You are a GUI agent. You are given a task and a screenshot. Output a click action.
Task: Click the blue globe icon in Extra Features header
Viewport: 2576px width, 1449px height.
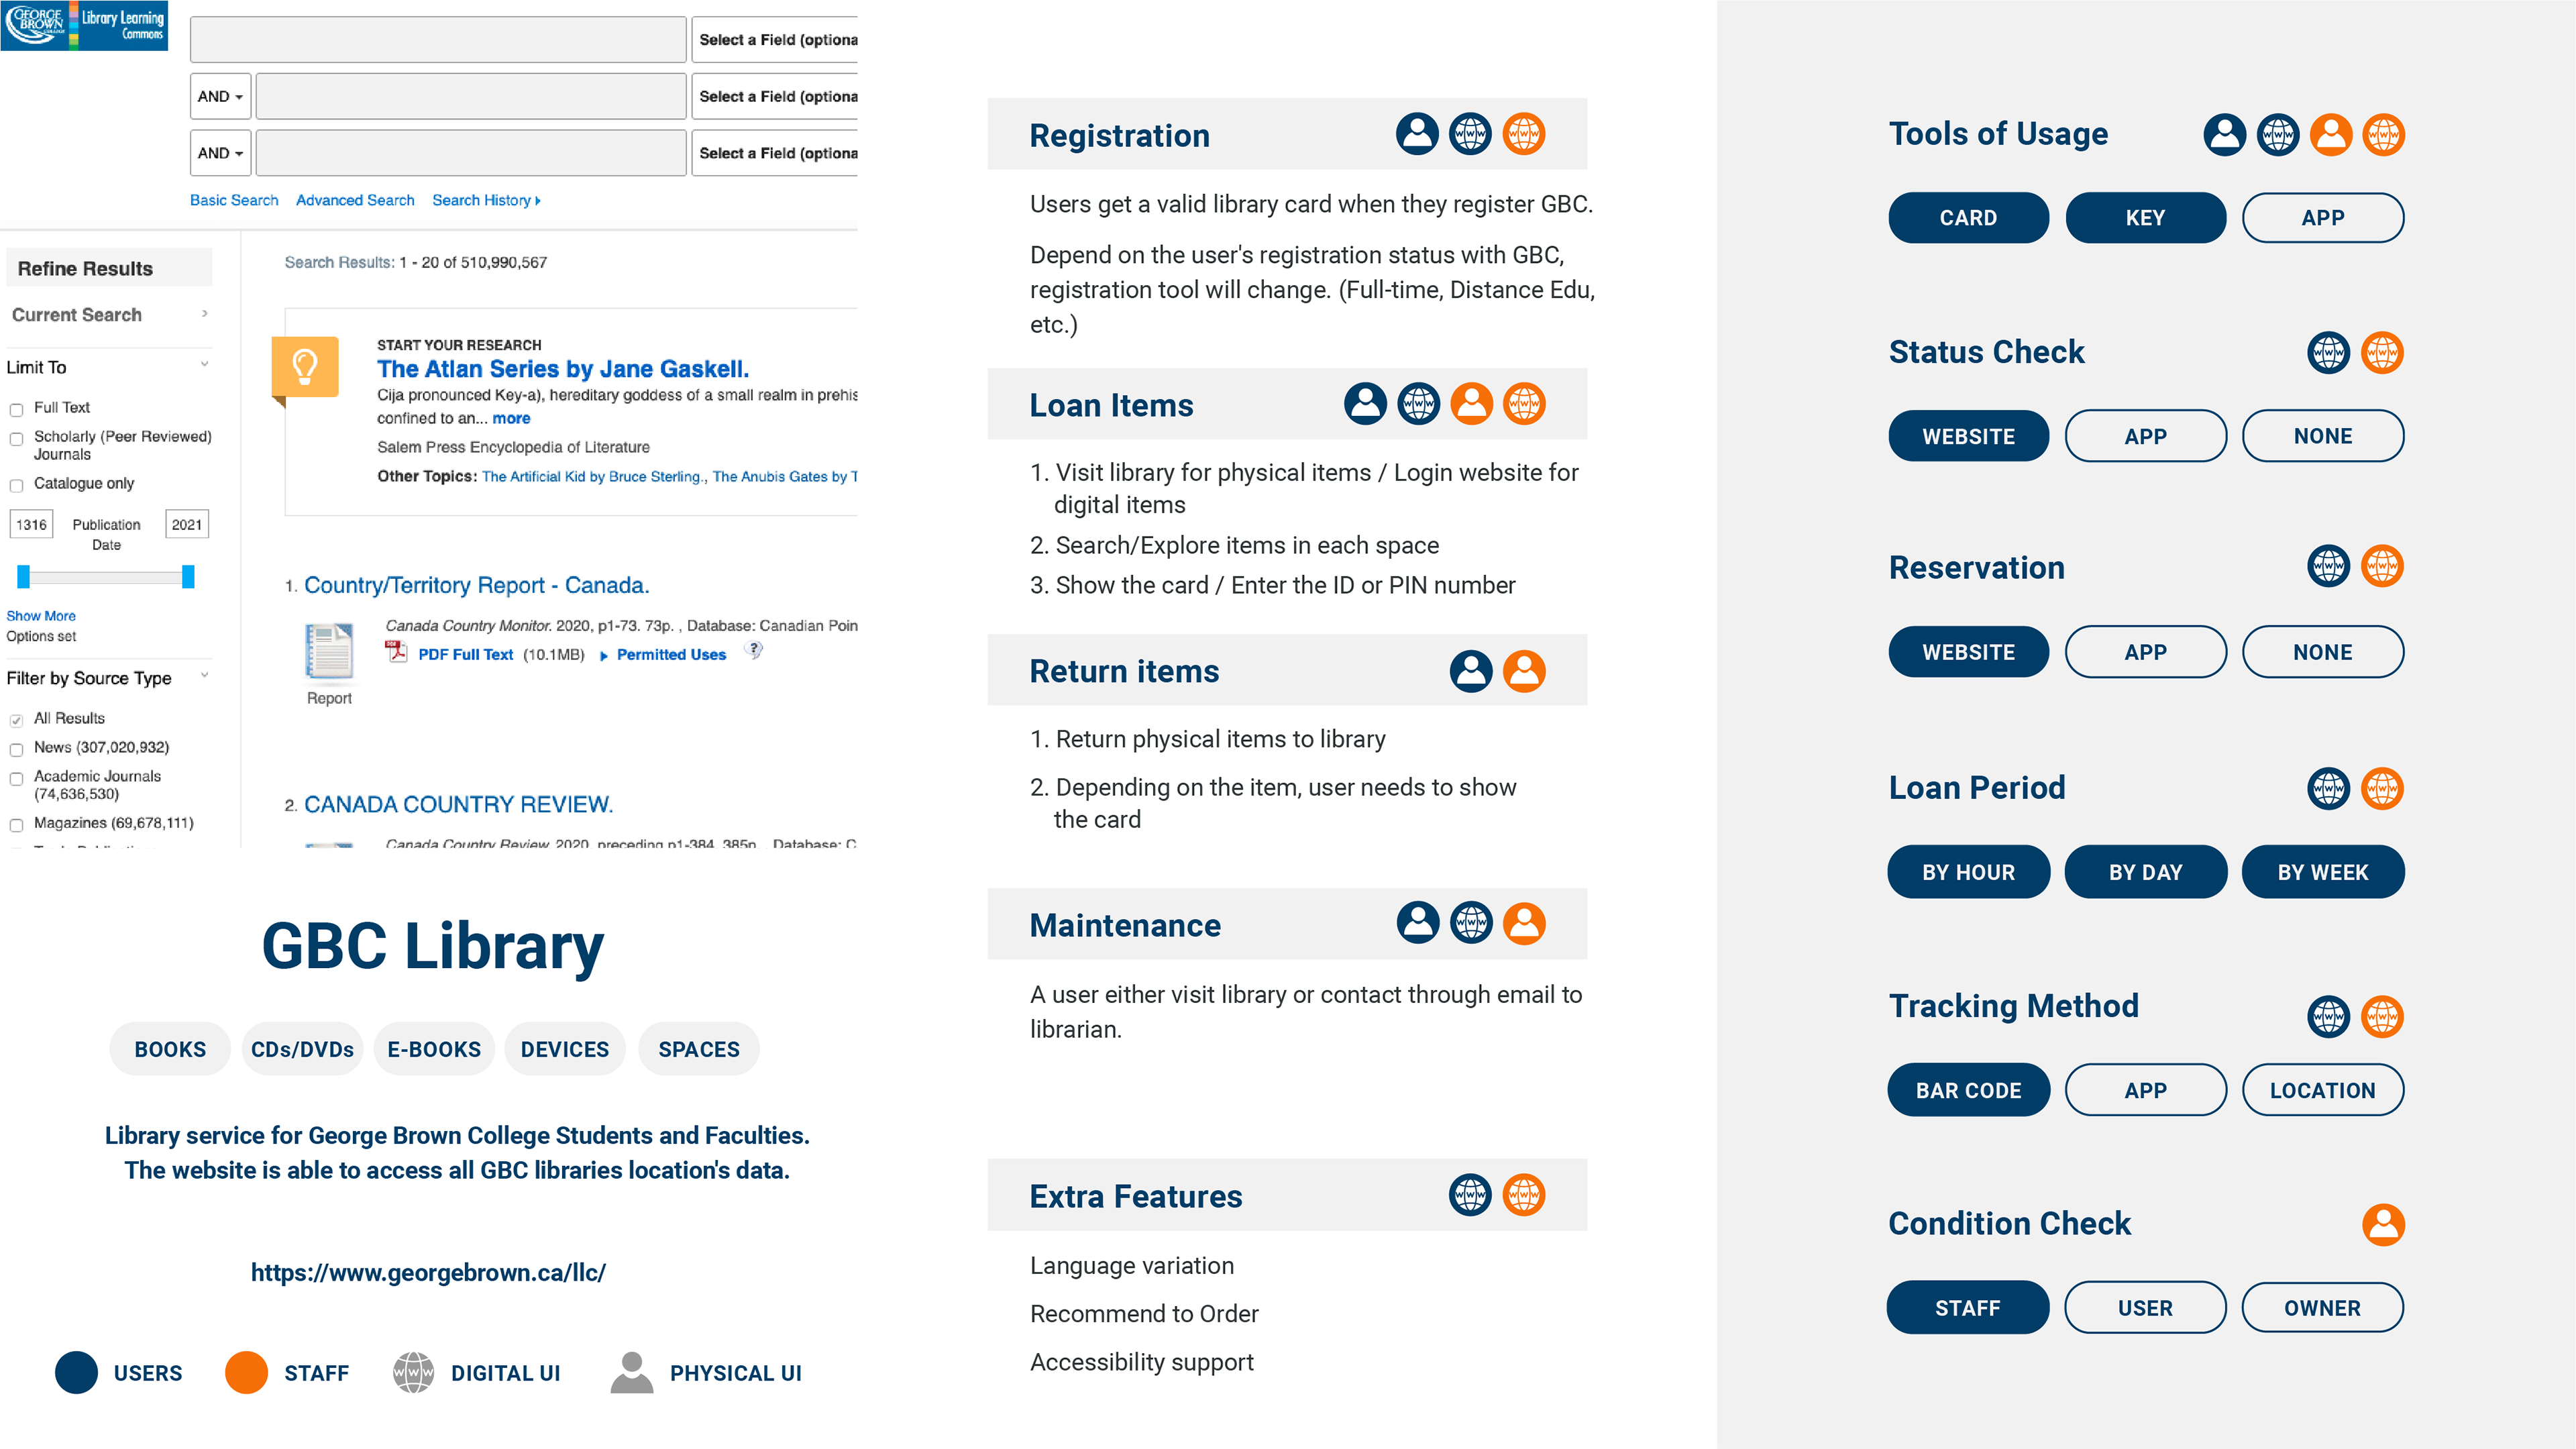tap(1470, 1195)
